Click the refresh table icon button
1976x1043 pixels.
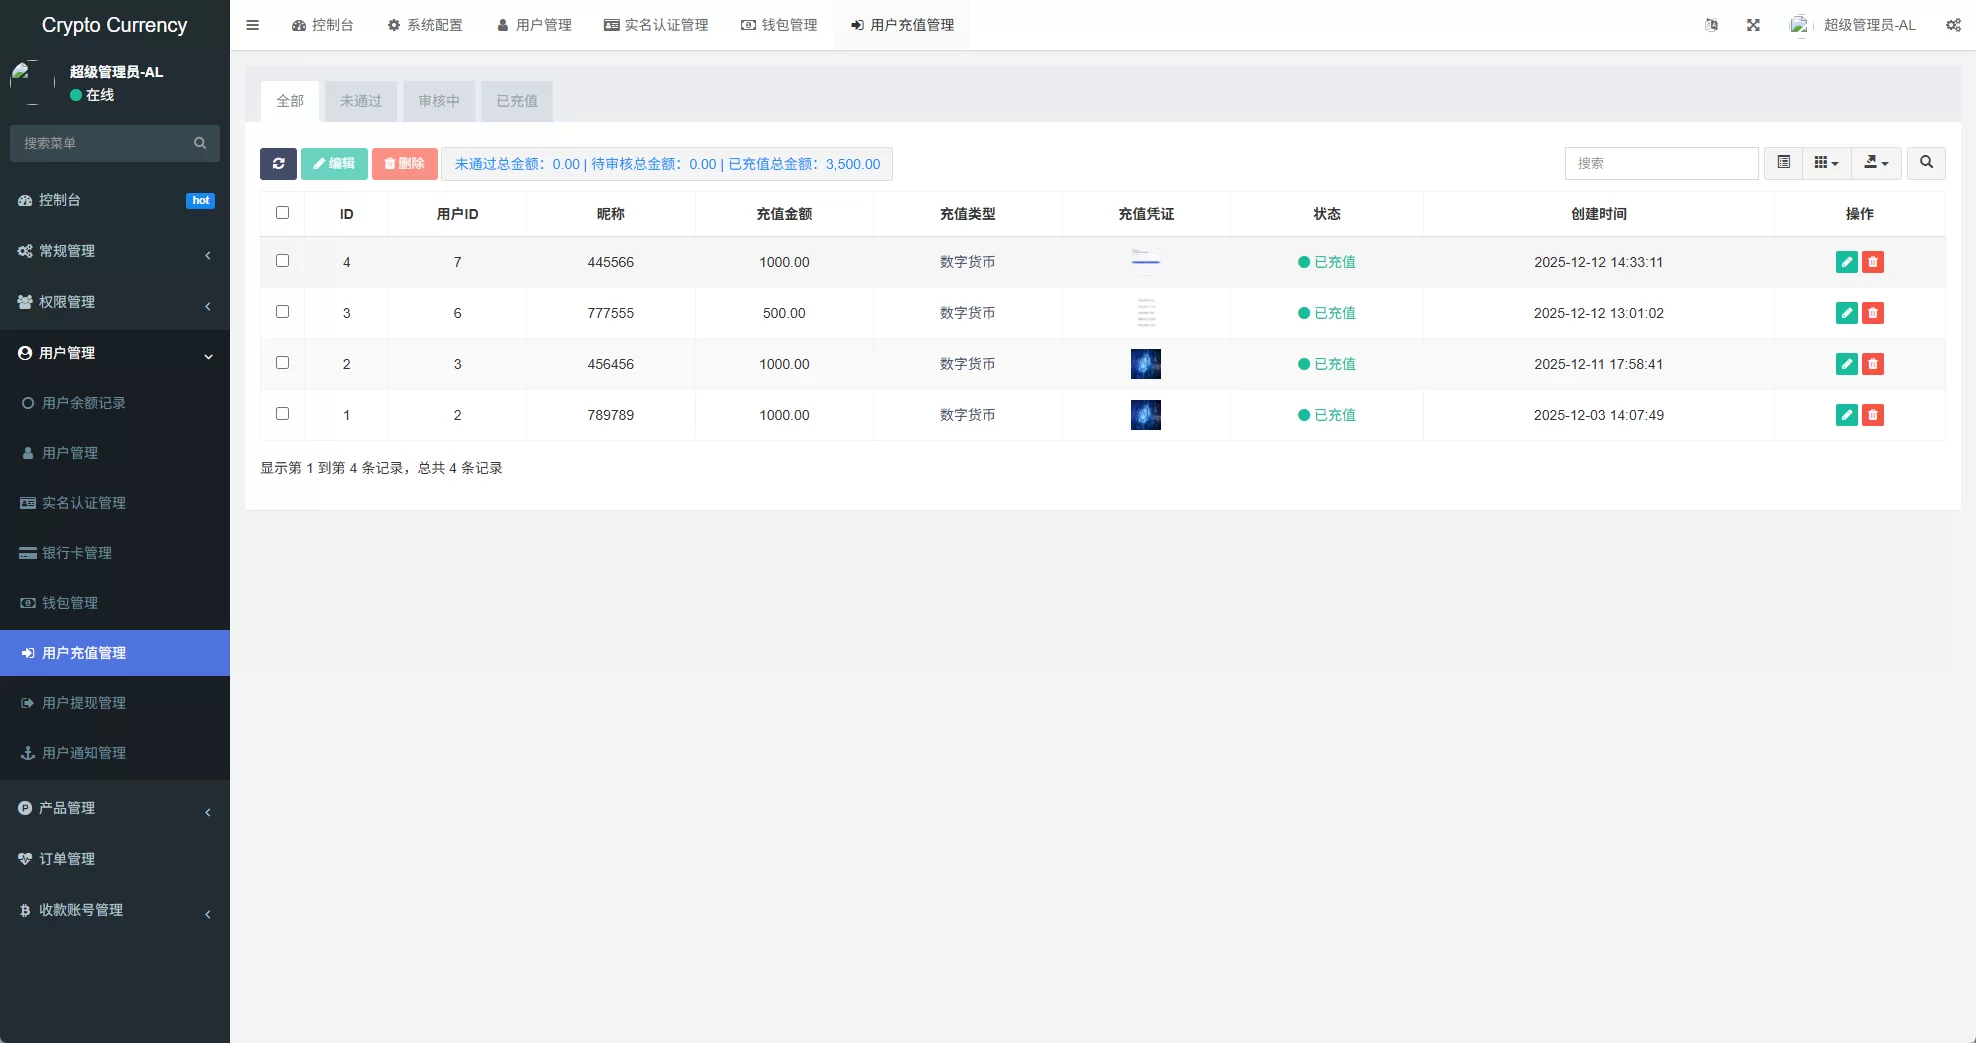coord(278,164)
